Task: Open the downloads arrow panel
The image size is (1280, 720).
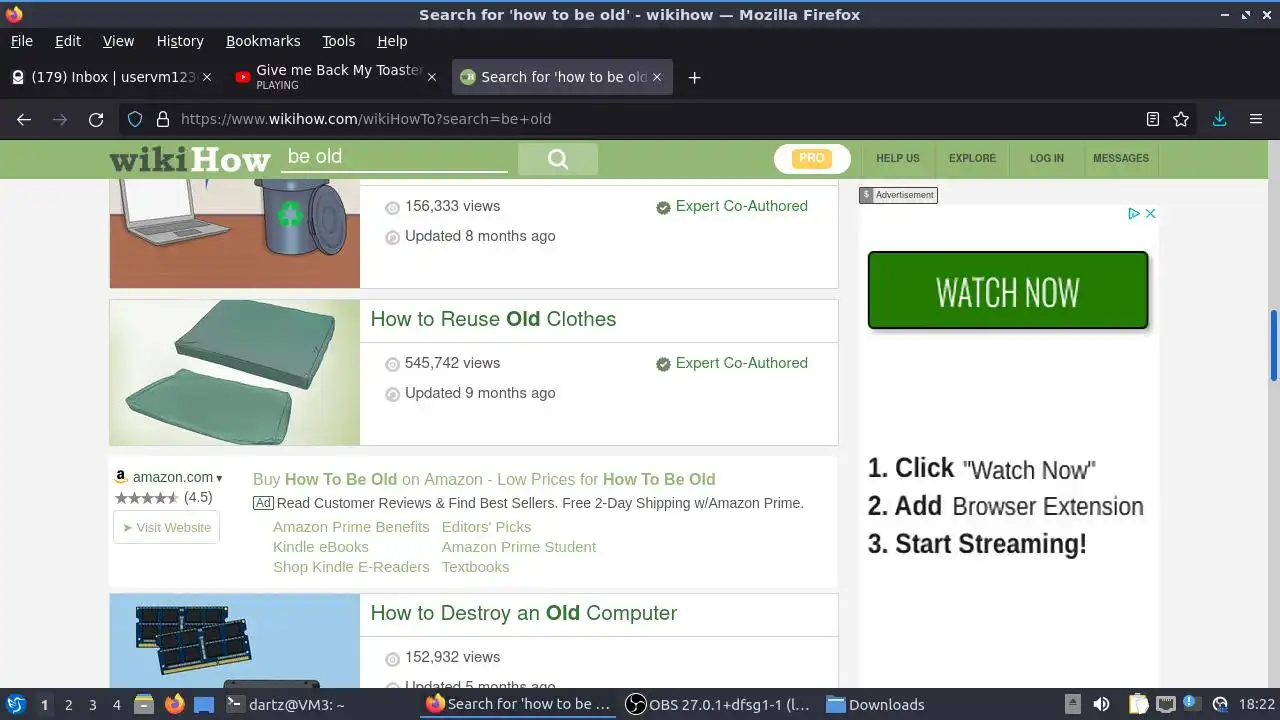Action: coord(1219,119)
